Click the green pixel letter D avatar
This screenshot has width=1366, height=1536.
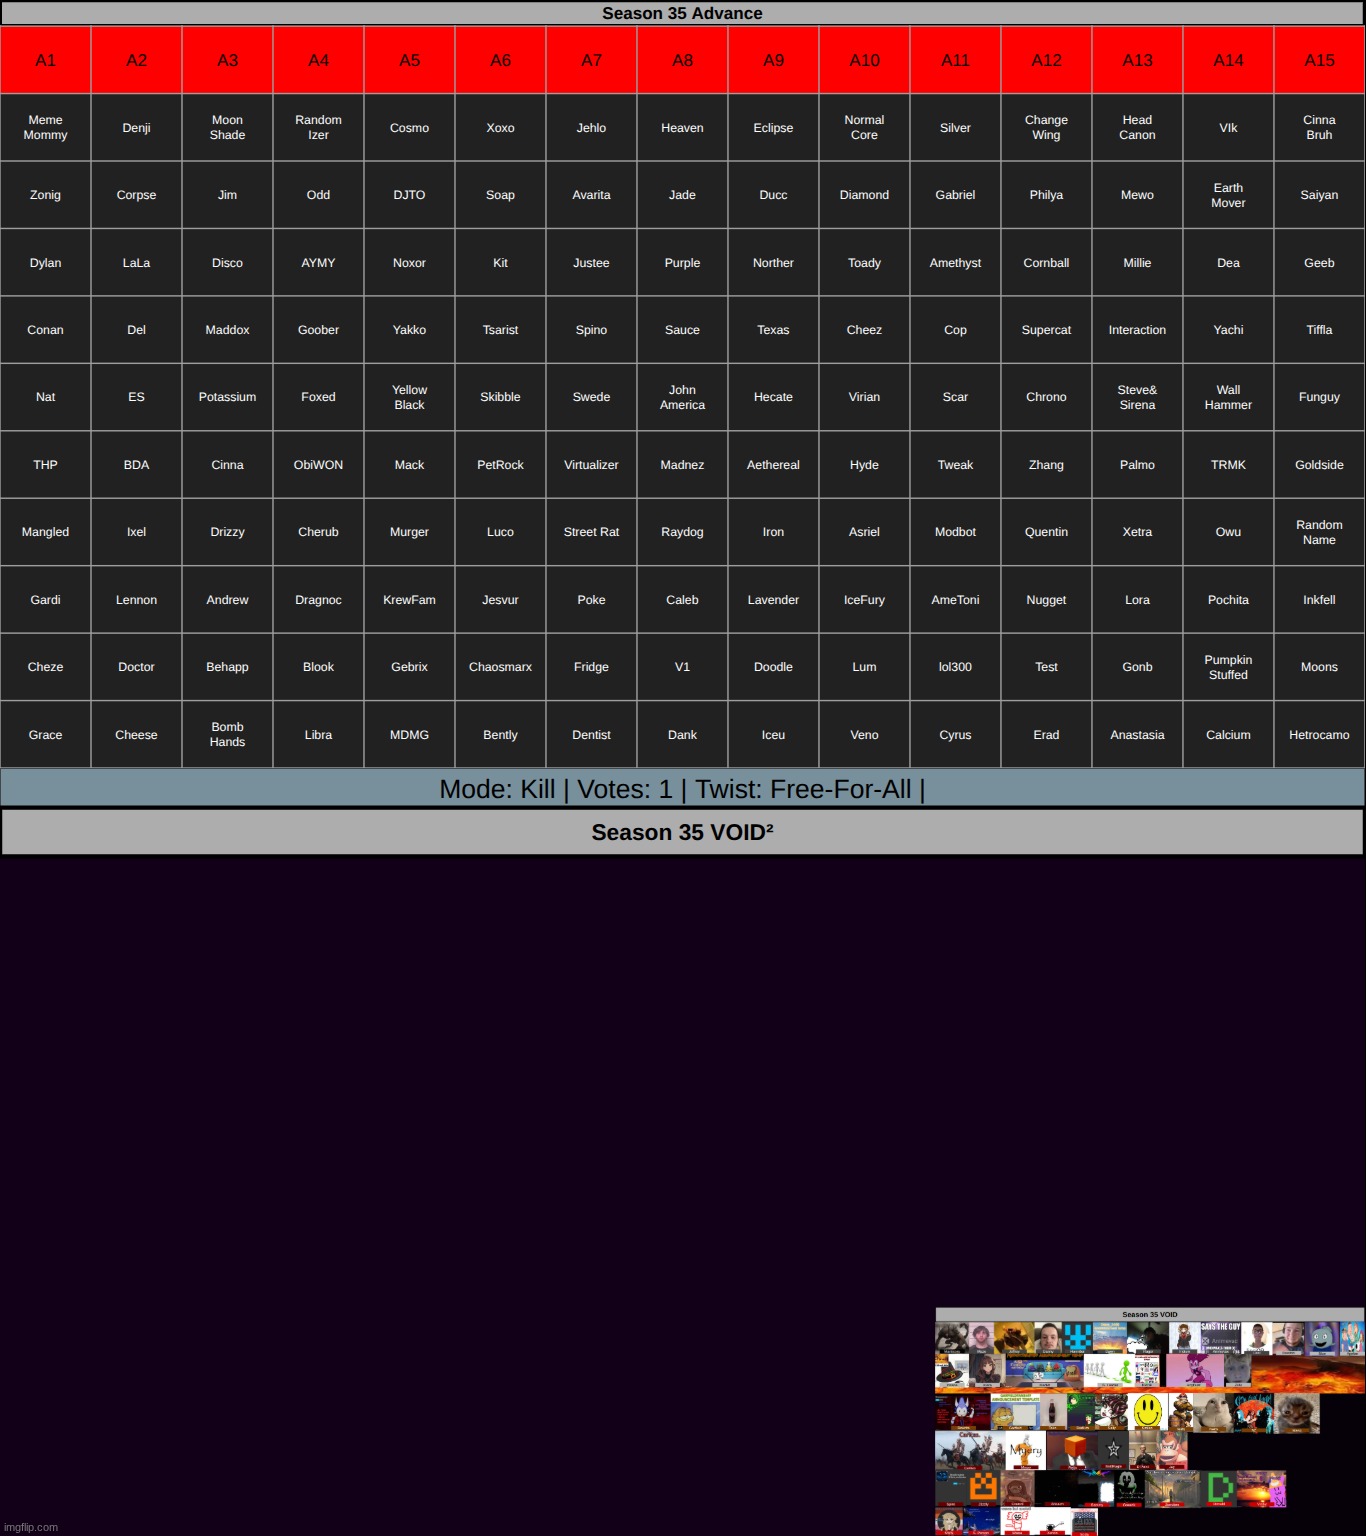pos(1219,1487)
